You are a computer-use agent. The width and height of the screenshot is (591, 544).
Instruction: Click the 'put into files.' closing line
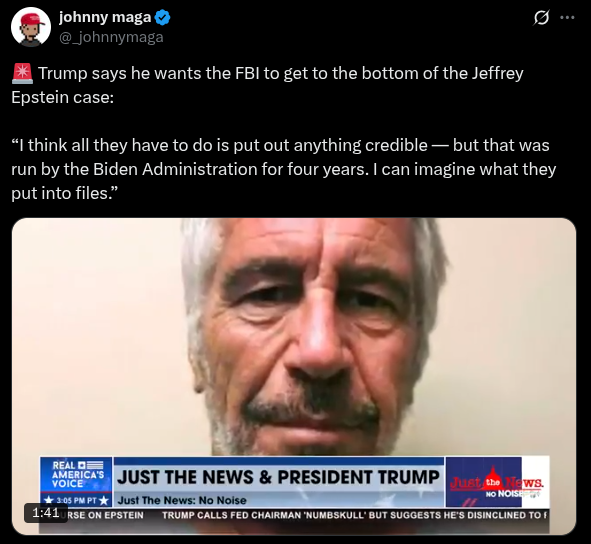click(x=64, y=193)
